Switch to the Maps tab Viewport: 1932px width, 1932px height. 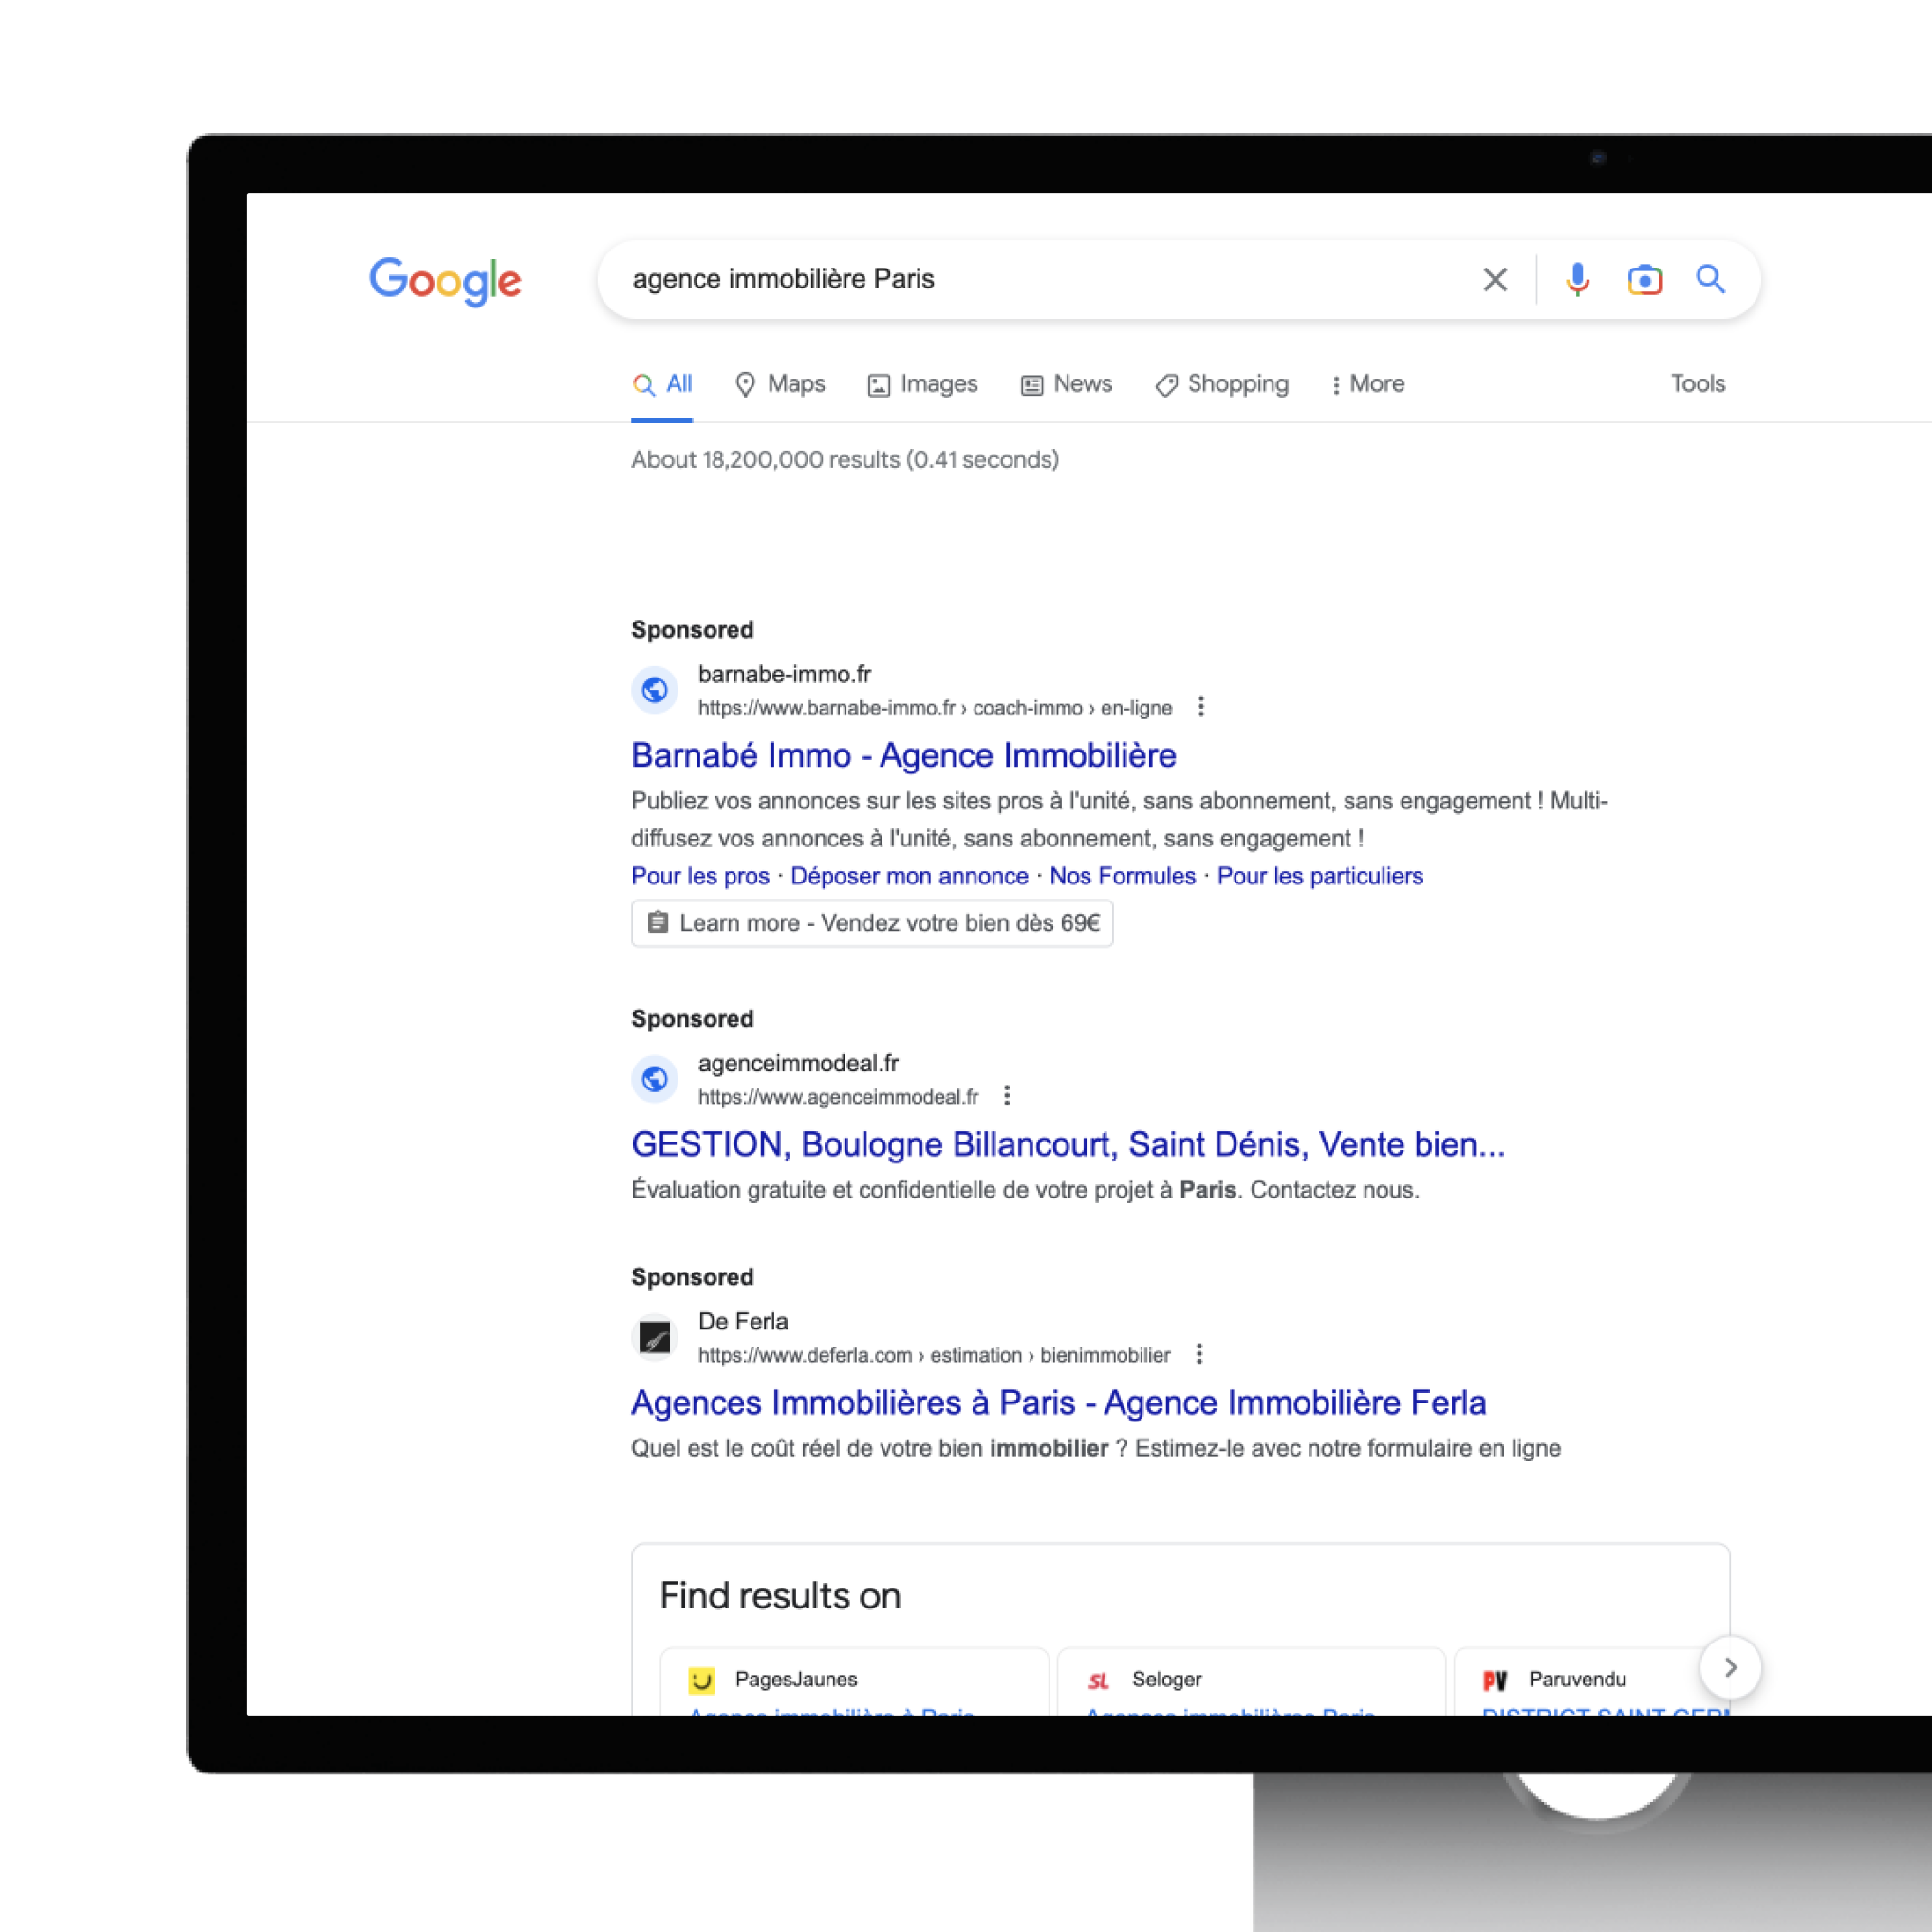click(780, 384)
